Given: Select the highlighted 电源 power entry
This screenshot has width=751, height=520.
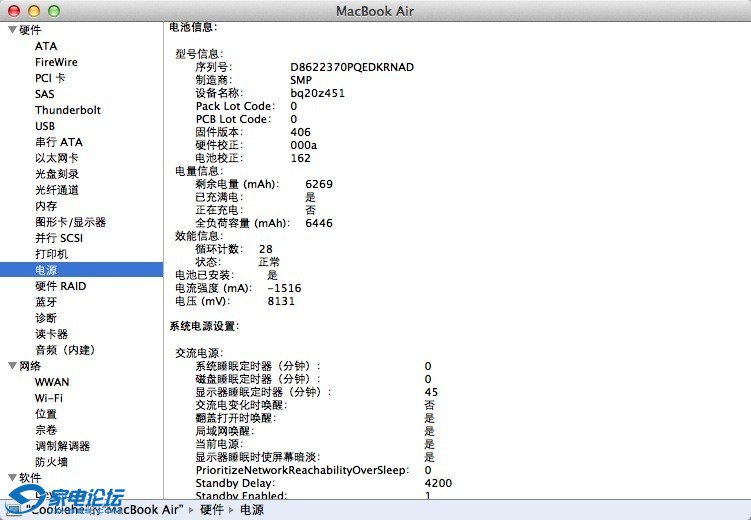Looking at the screenshot, I should 81,270.
